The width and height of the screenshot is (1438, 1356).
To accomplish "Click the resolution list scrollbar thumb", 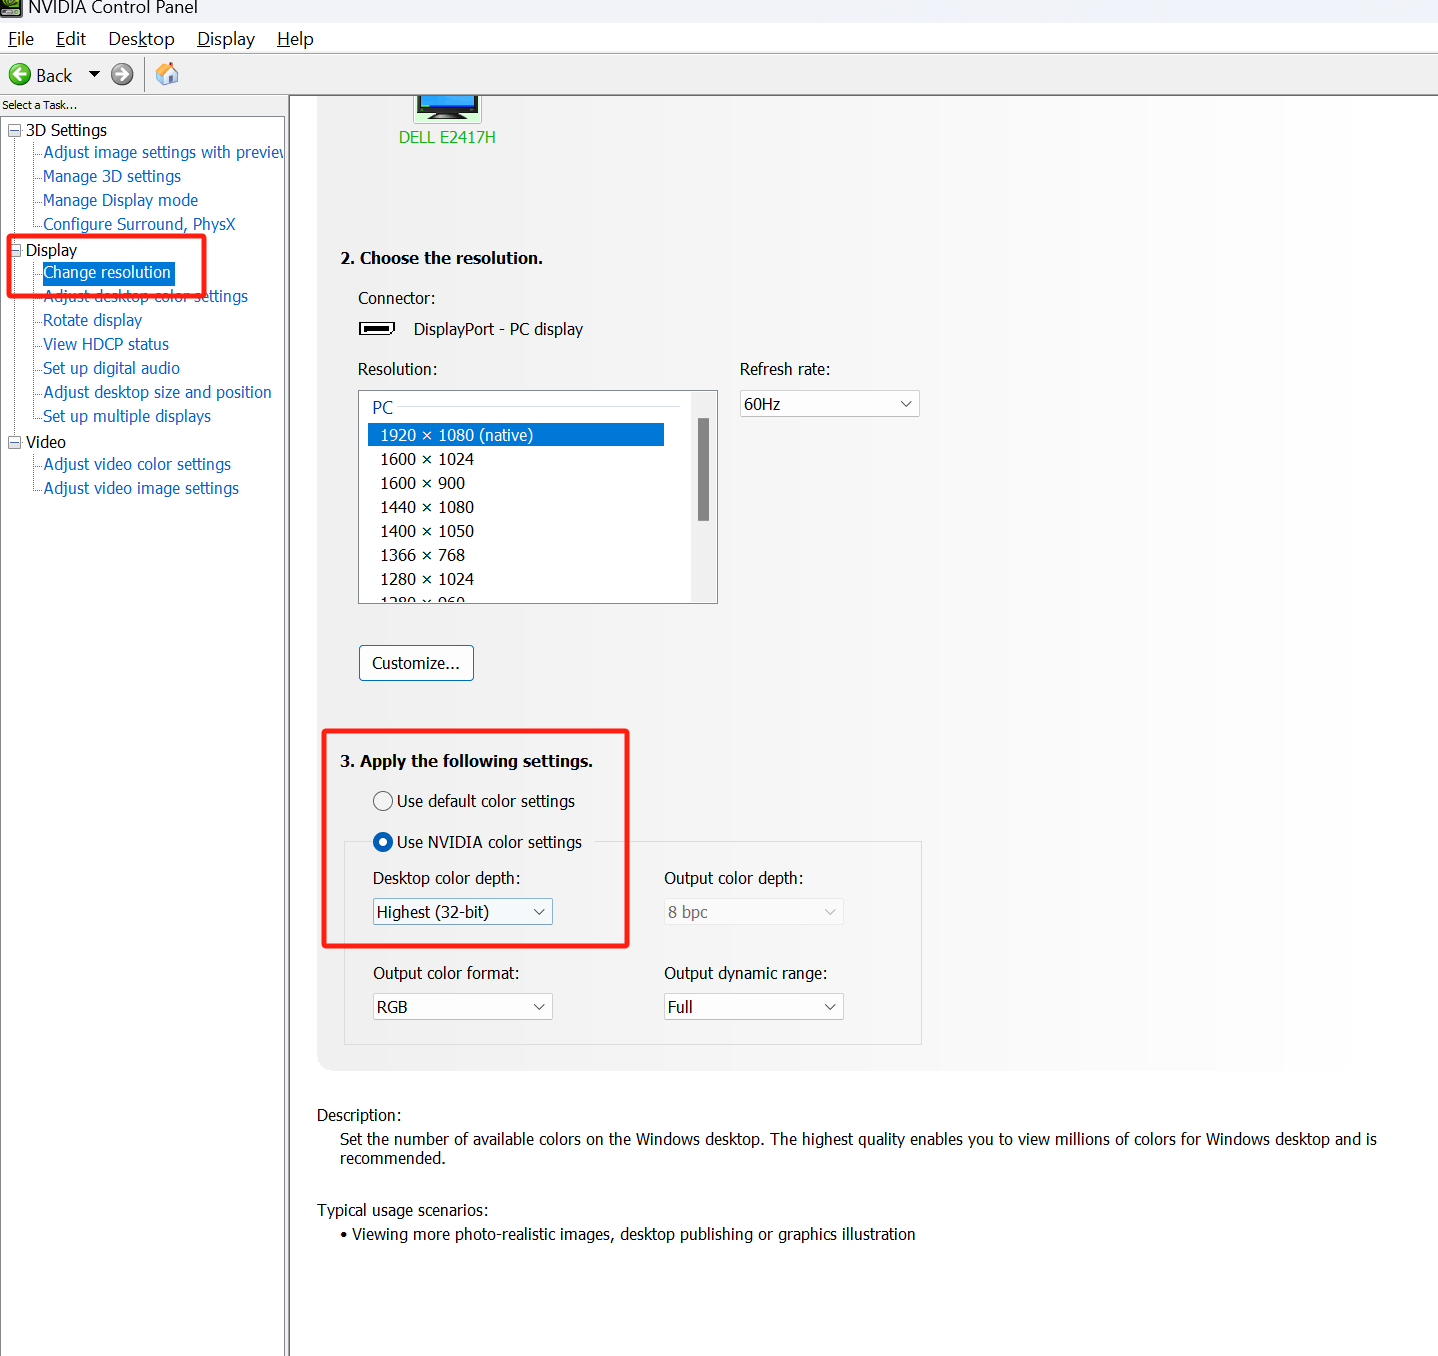I will coord(703,469).
